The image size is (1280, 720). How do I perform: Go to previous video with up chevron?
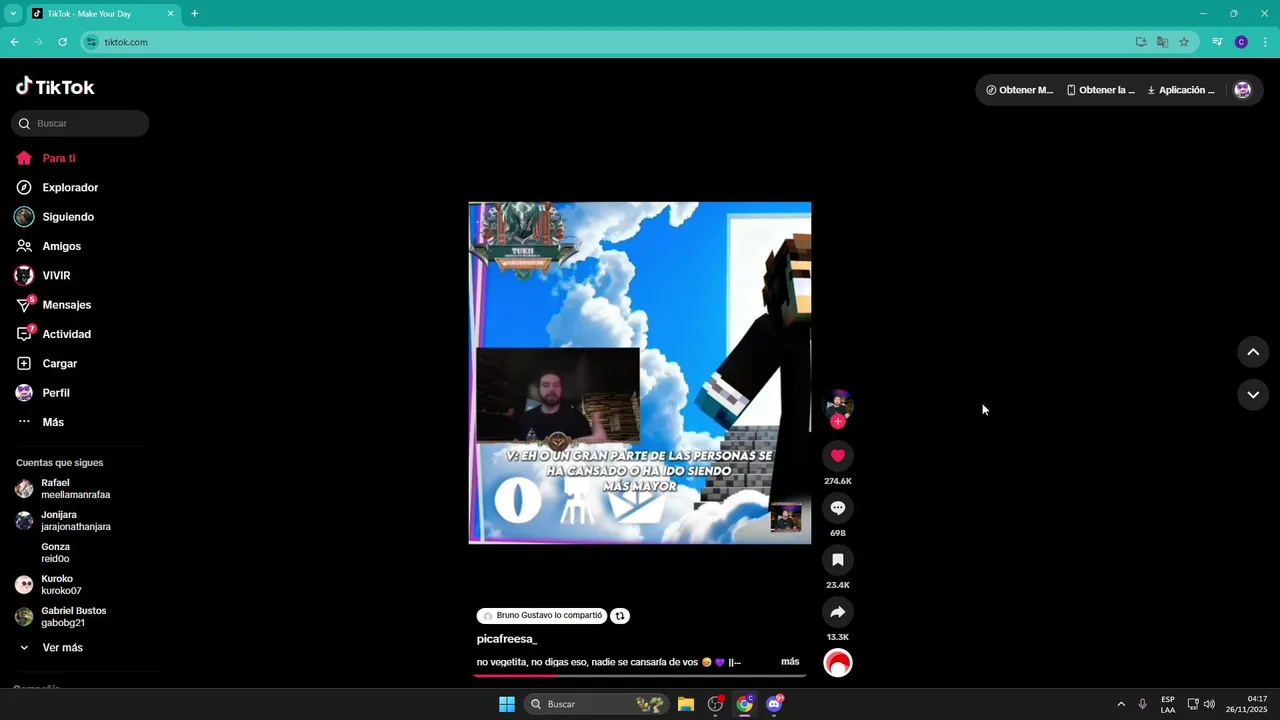pos(1253,352)
